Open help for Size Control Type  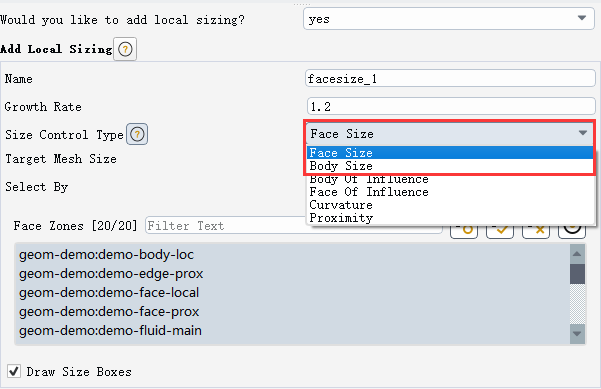point(137,135)
